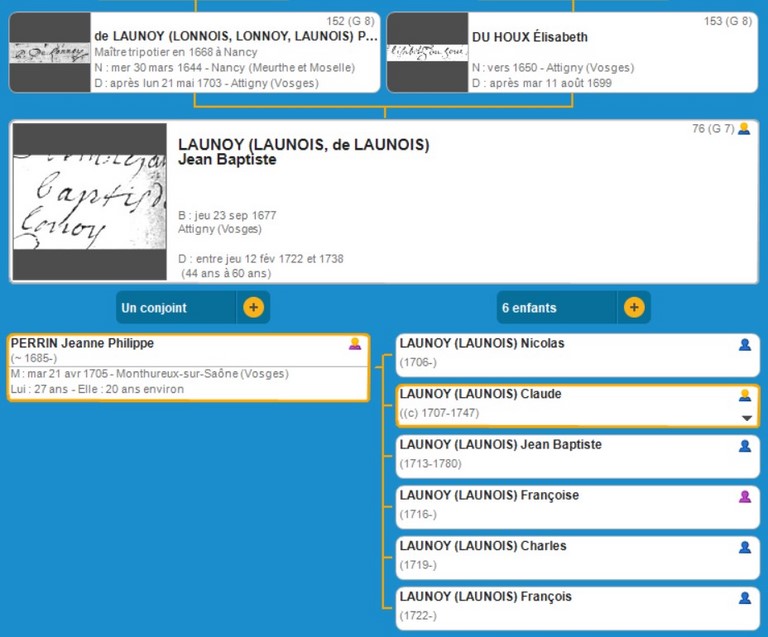View DU HOUX Élisabeth's signature thumbnail
Viewport: 768px width, 637px height.
tap(427, 52)
